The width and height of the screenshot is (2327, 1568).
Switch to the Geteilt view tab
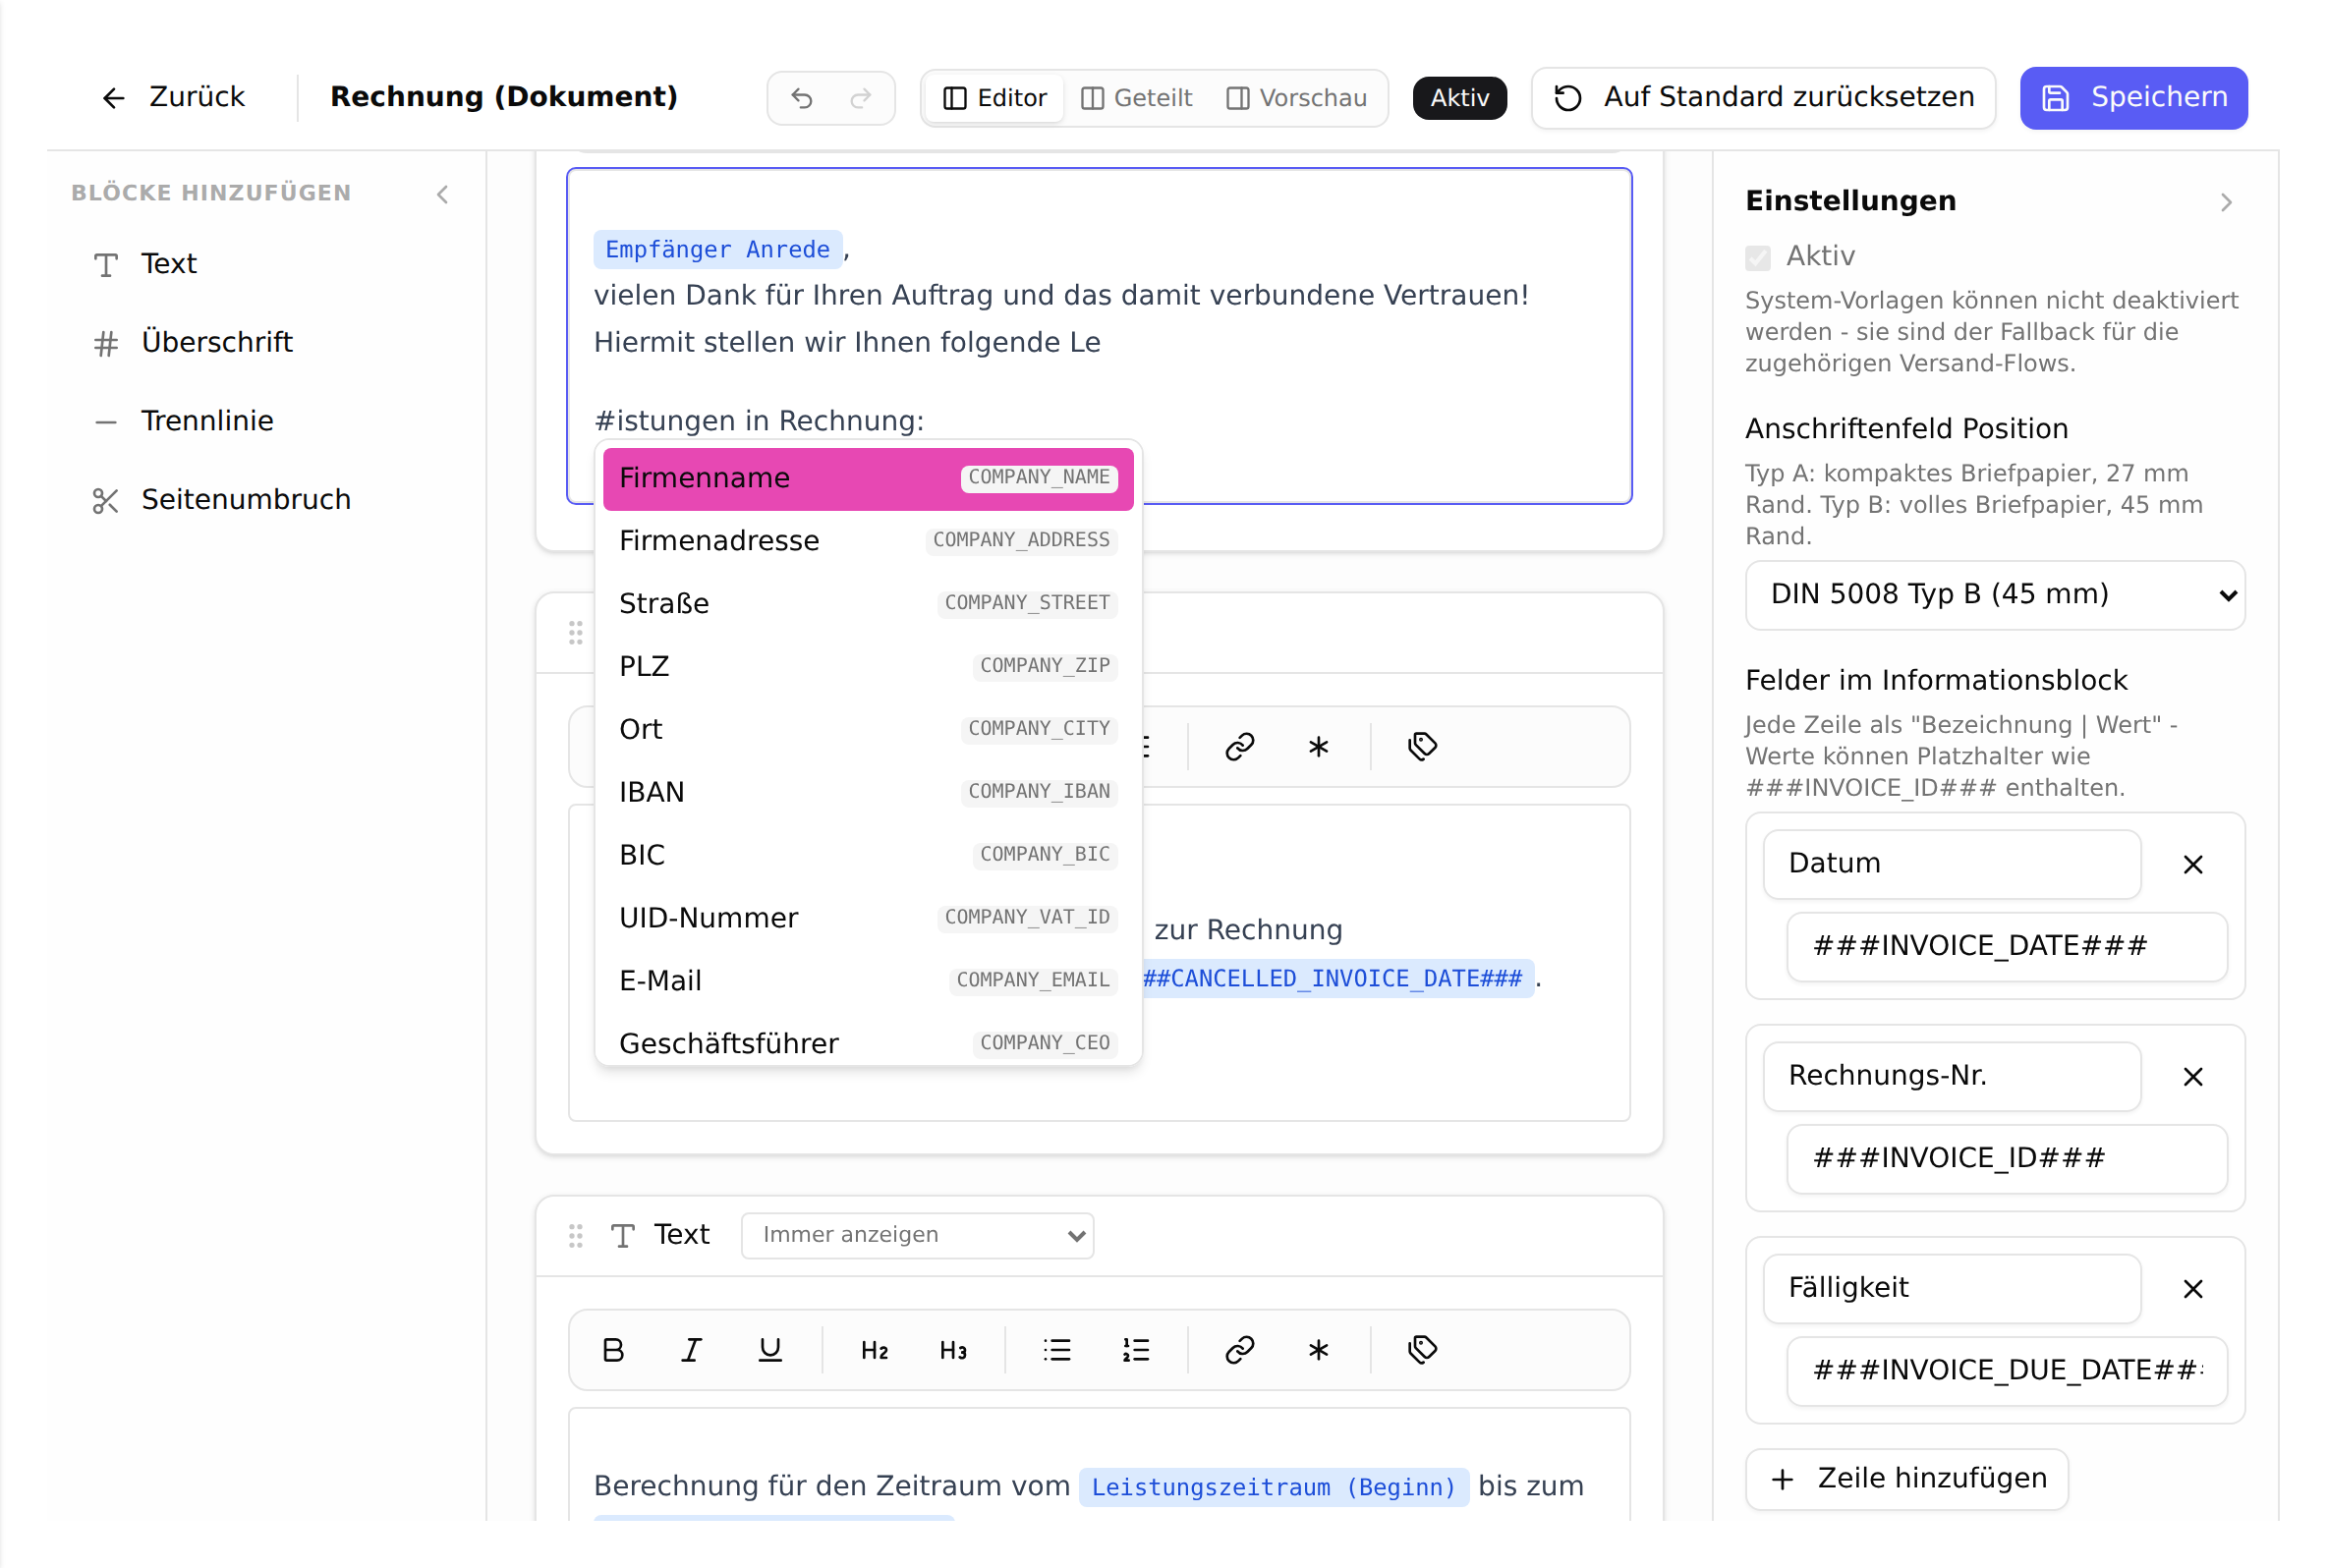click(1137, 98)
